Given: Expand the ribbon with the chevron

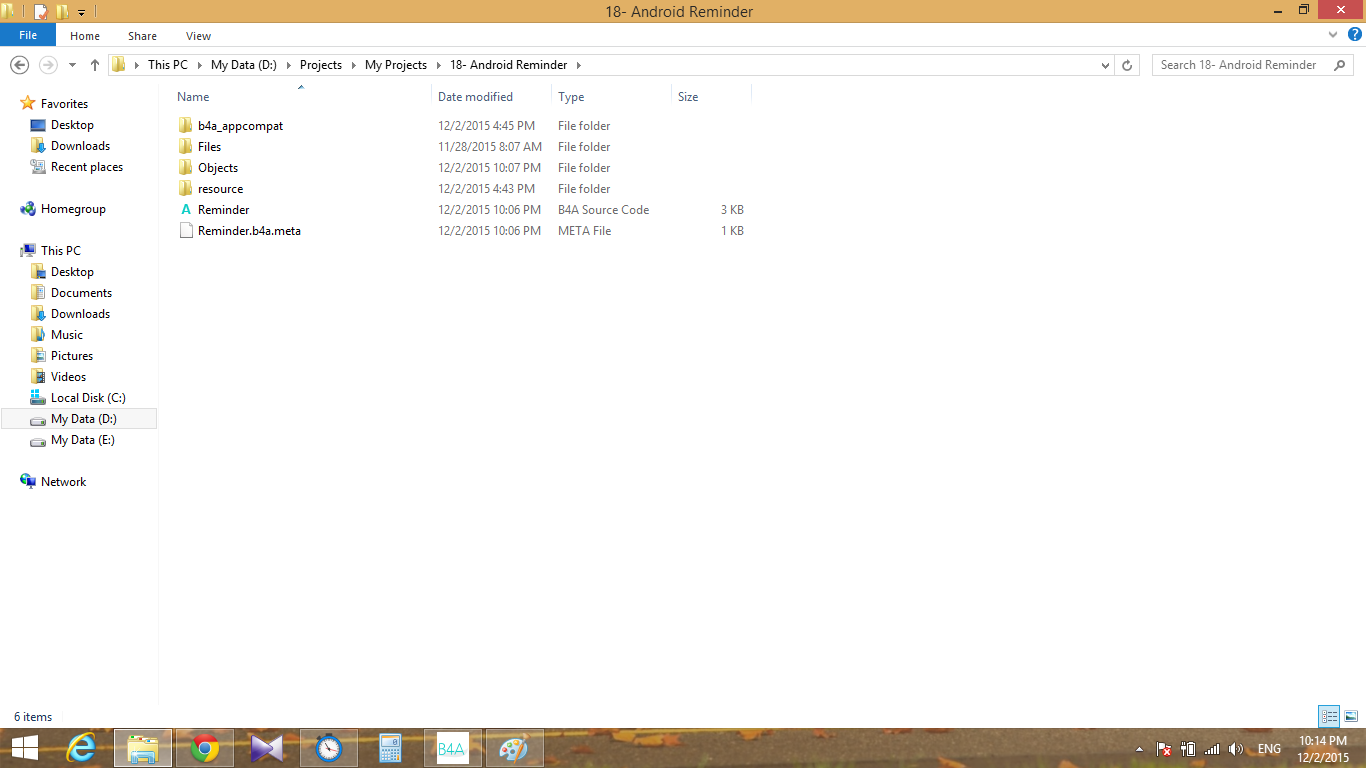Looking at the screenshot, I should (x=1332, y=35).
